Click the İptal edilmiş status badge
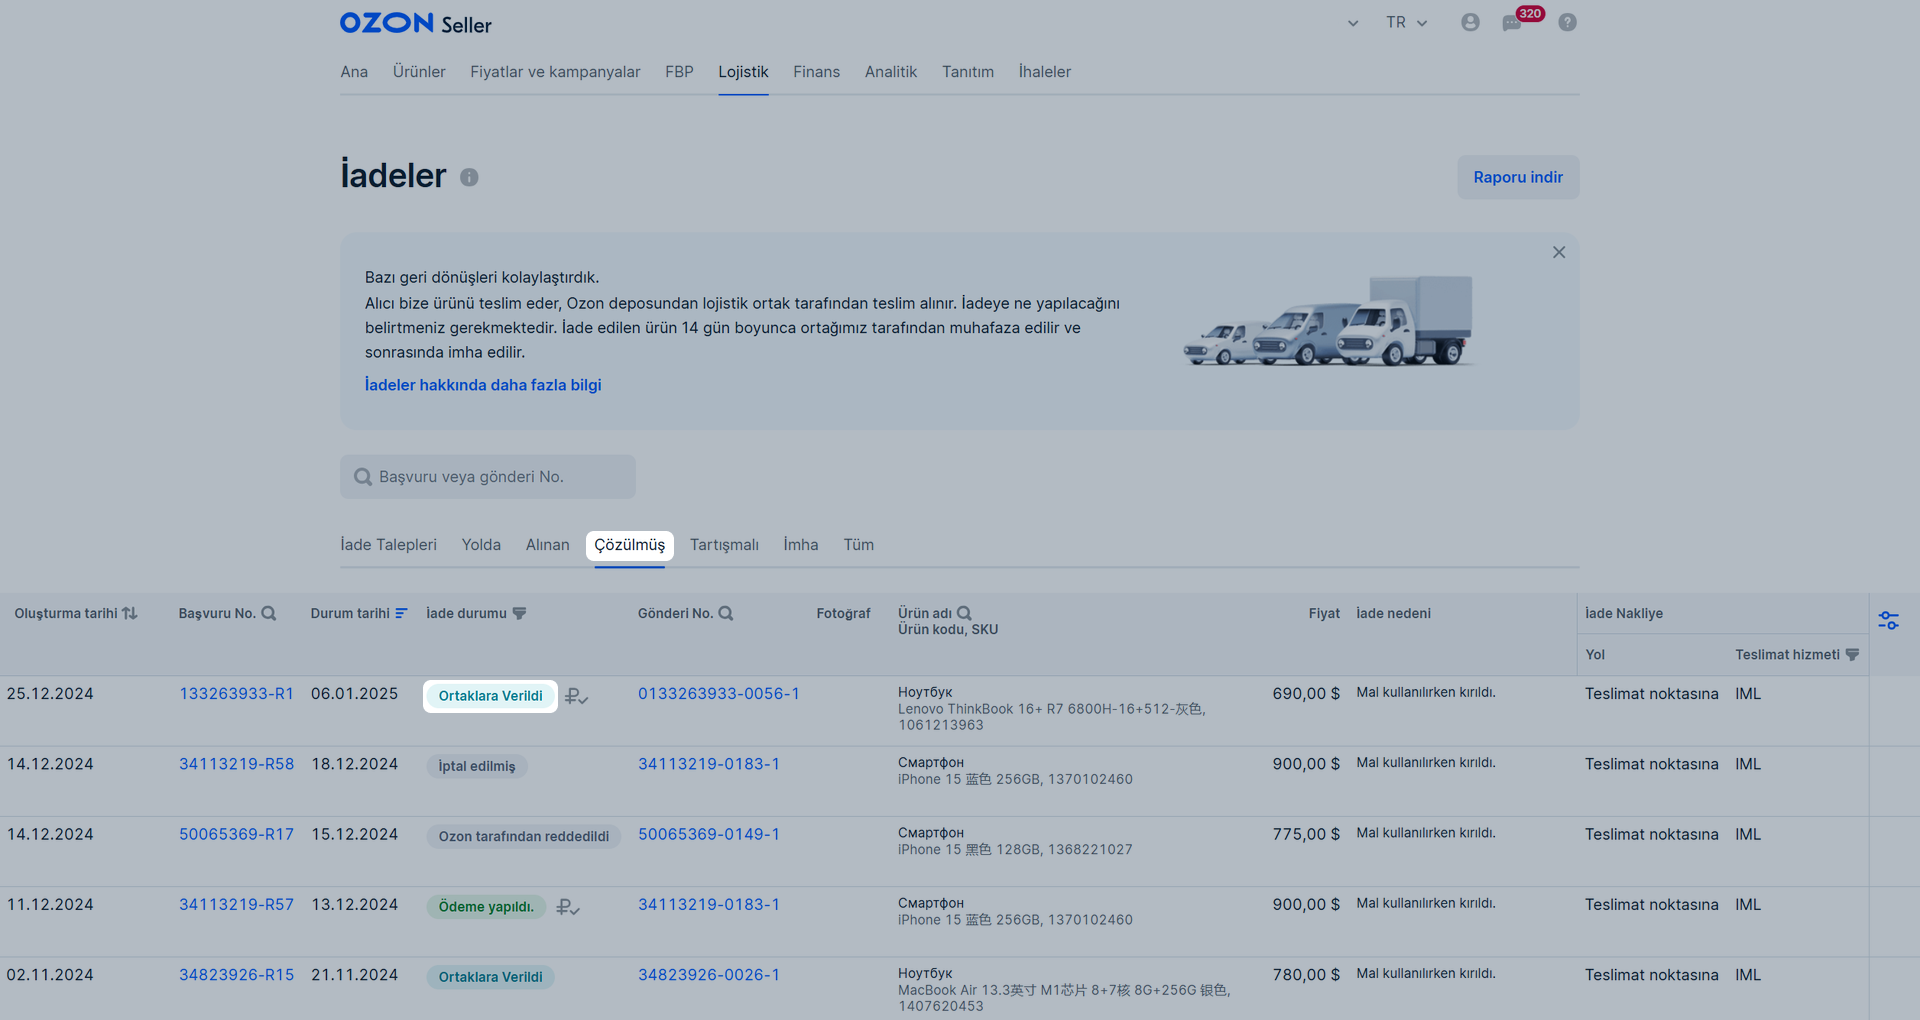 [477, 766]
